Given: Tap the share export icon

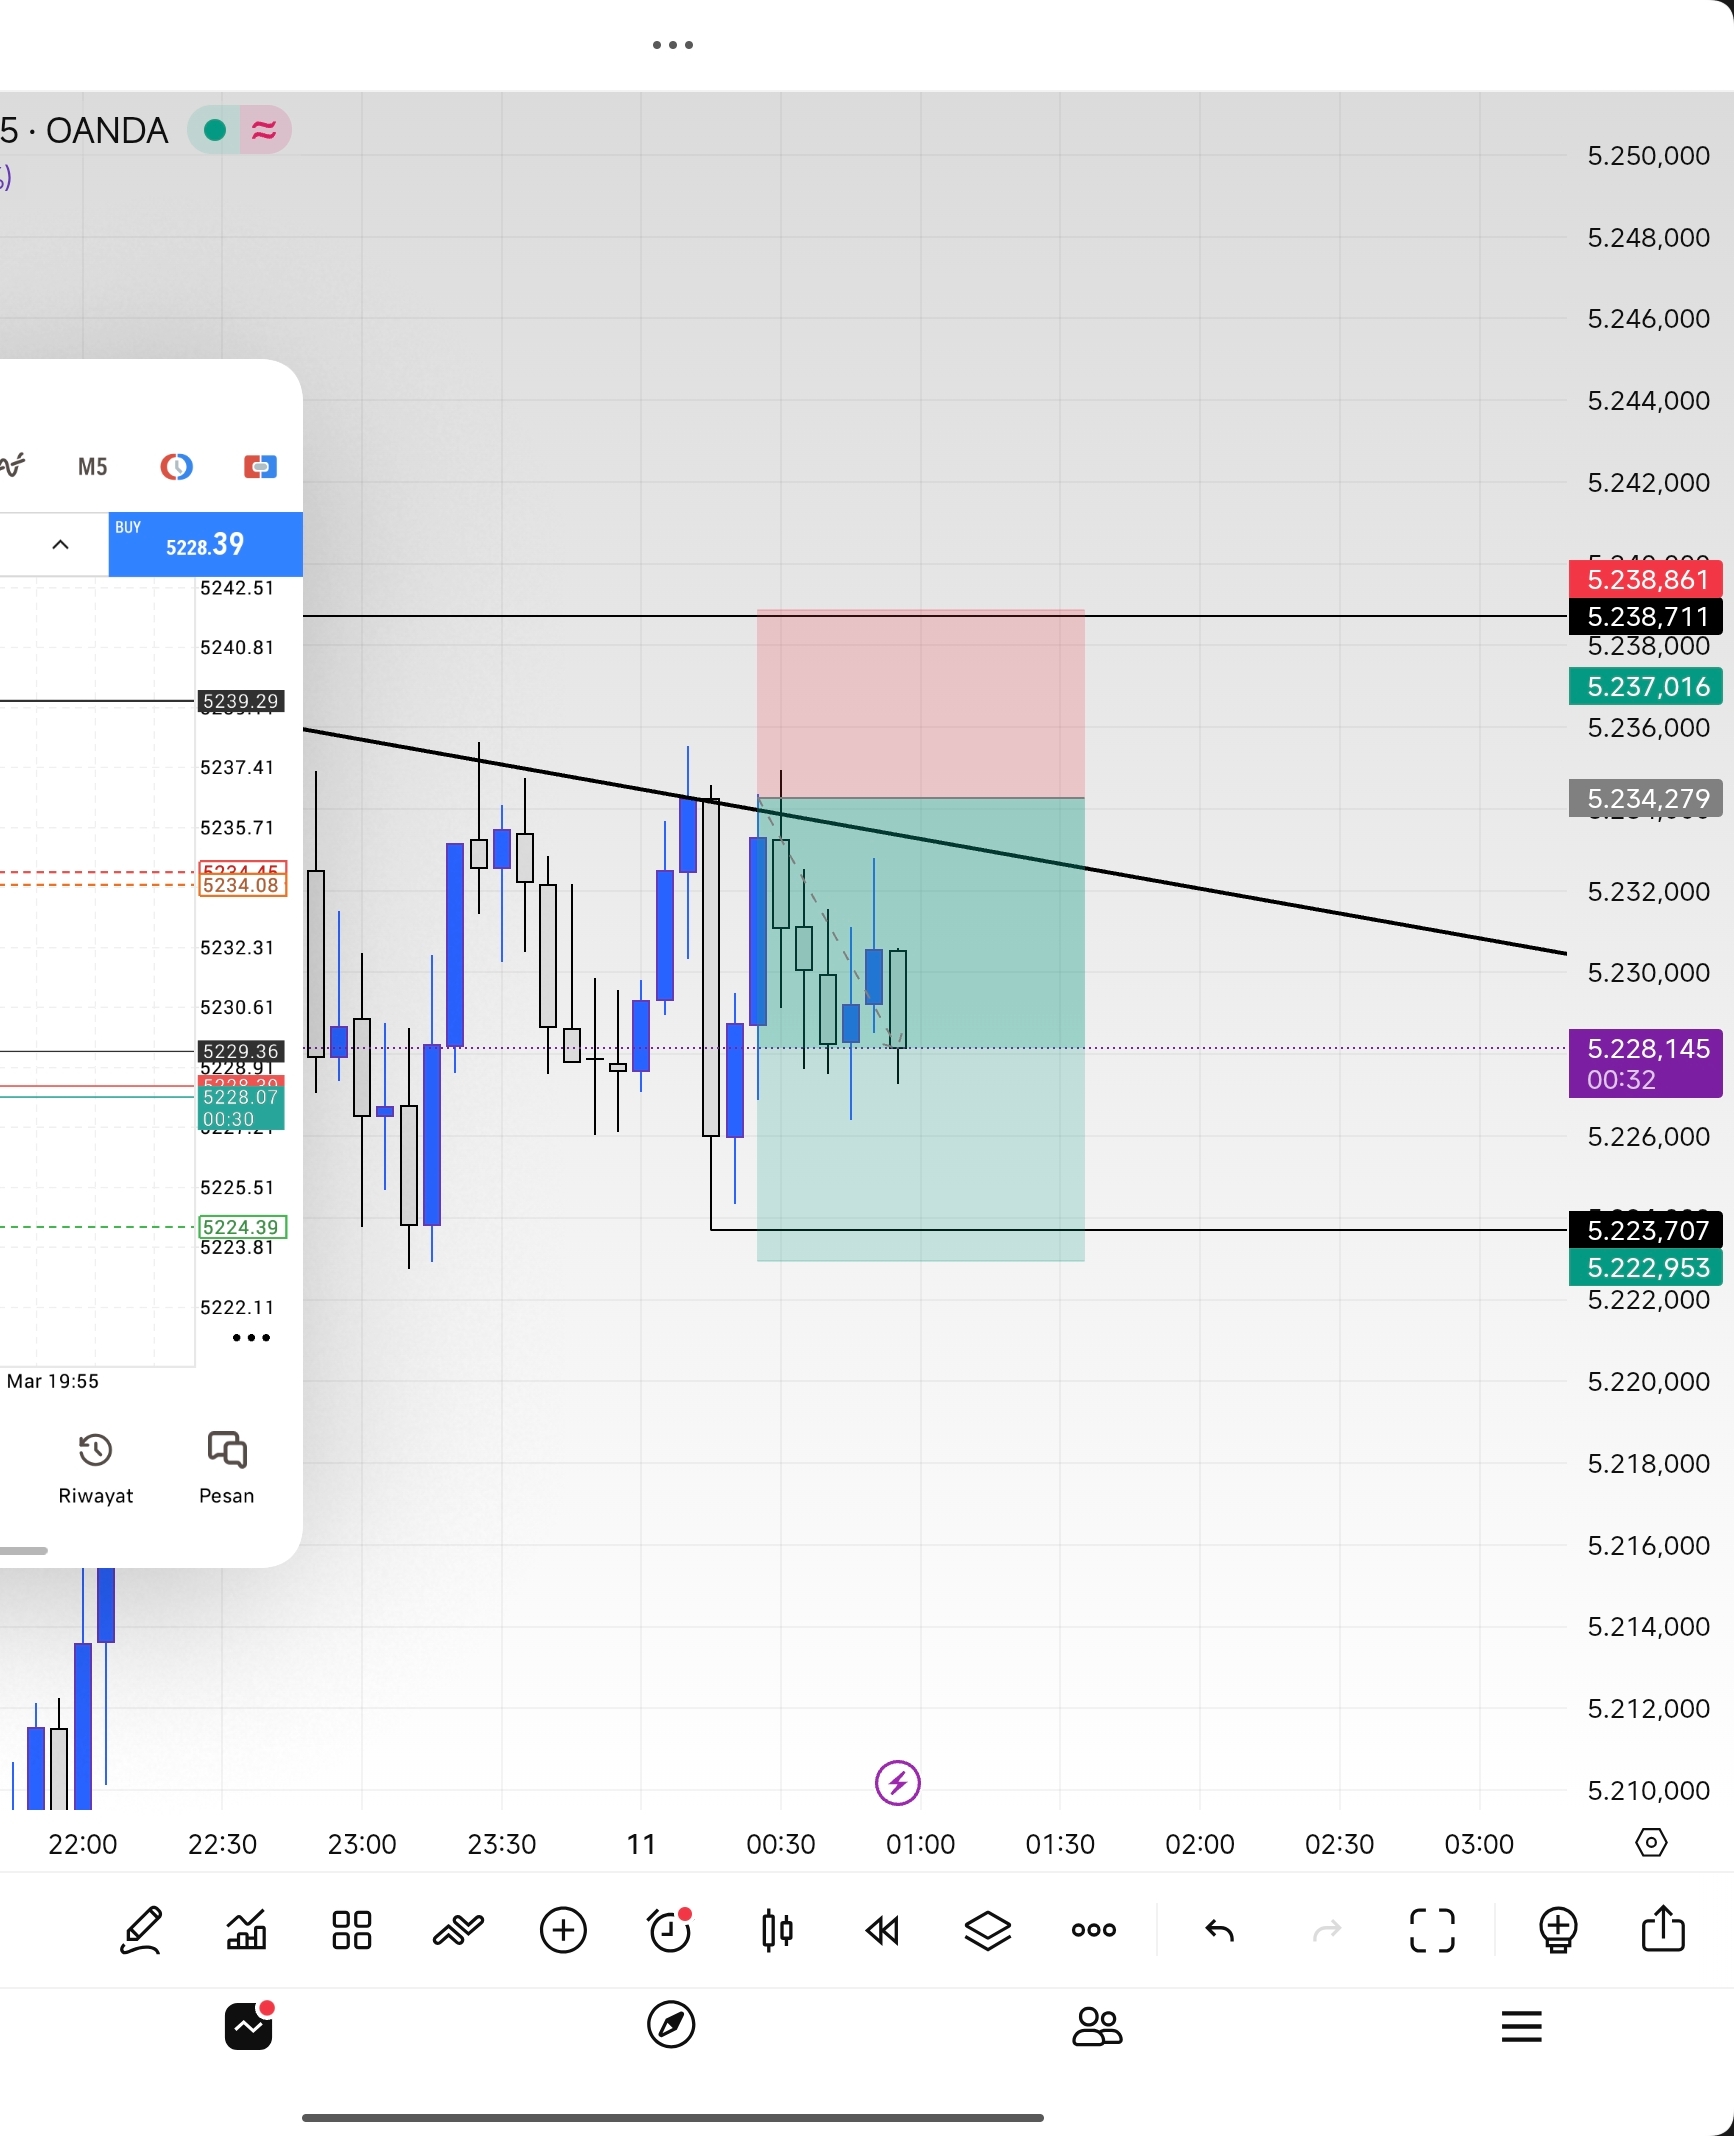Looking at the screenshot, I should (x=1664, y=1928).
